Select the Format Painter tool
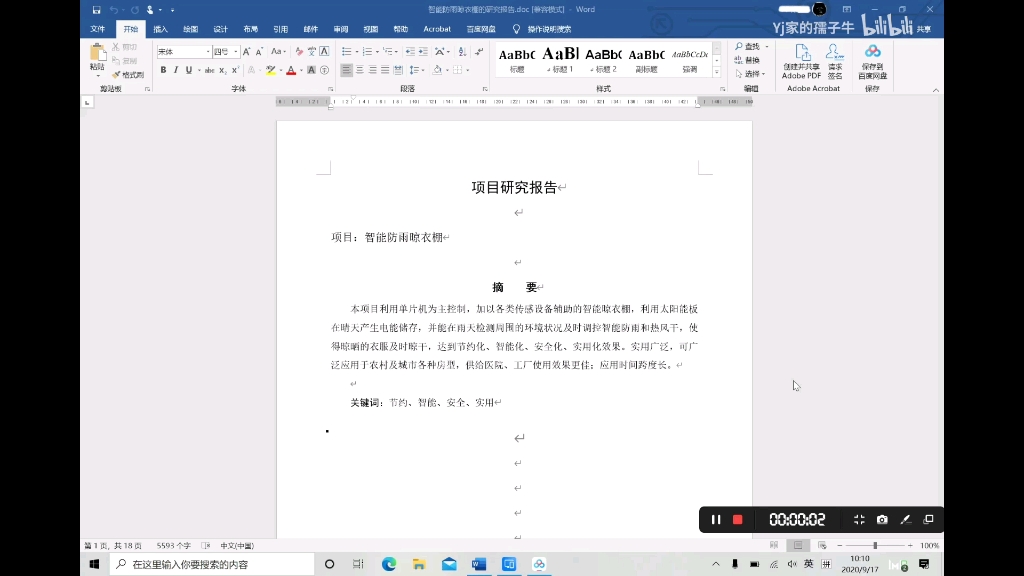Viewport: 1024px width, 576px height. pyautogui.click(x=127, y=75)
